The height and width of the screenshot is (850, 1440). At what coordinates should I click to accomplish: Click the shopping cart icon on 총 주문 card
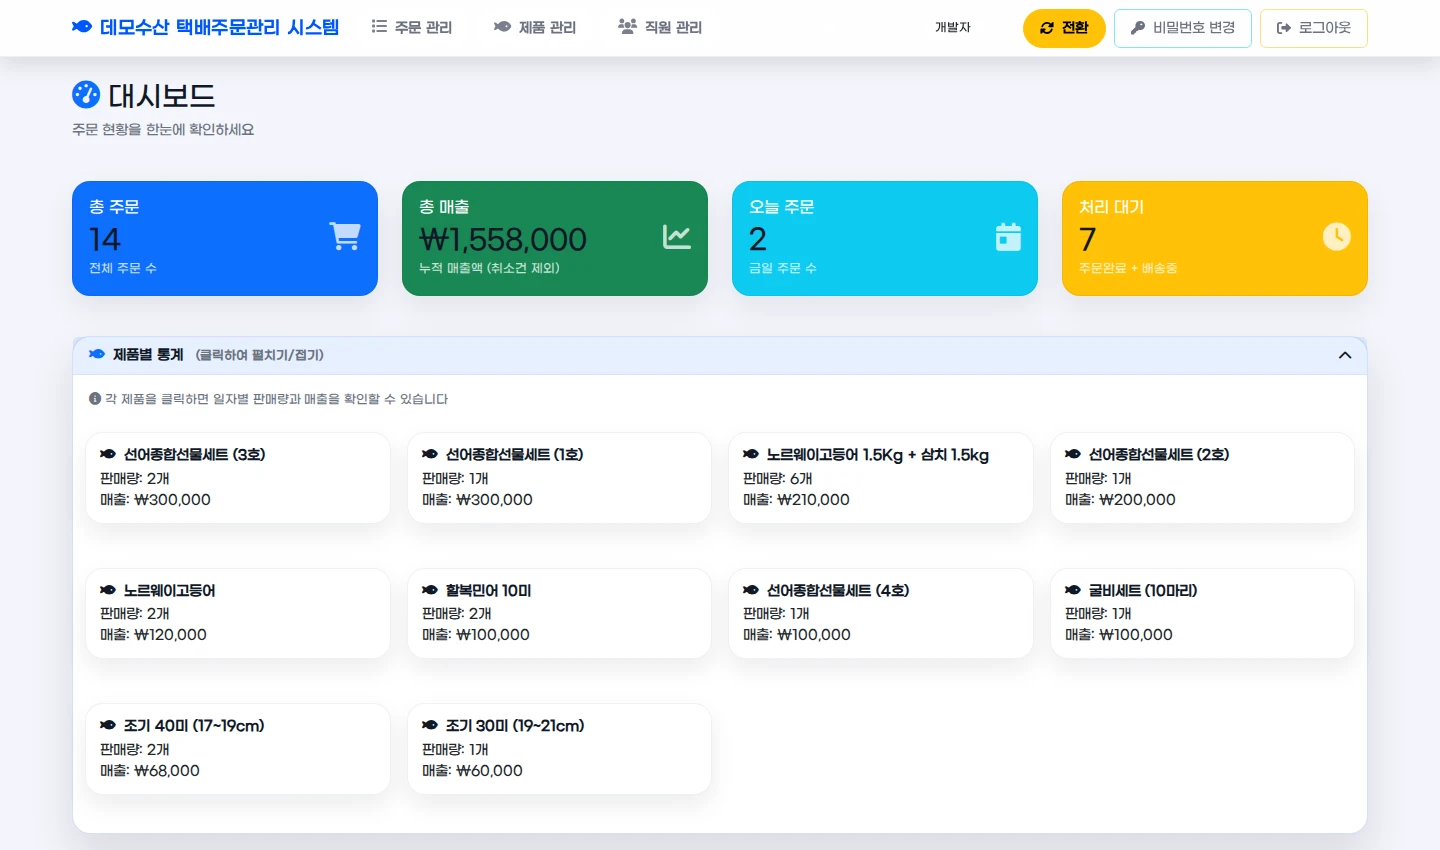click(x=345, y=236)
